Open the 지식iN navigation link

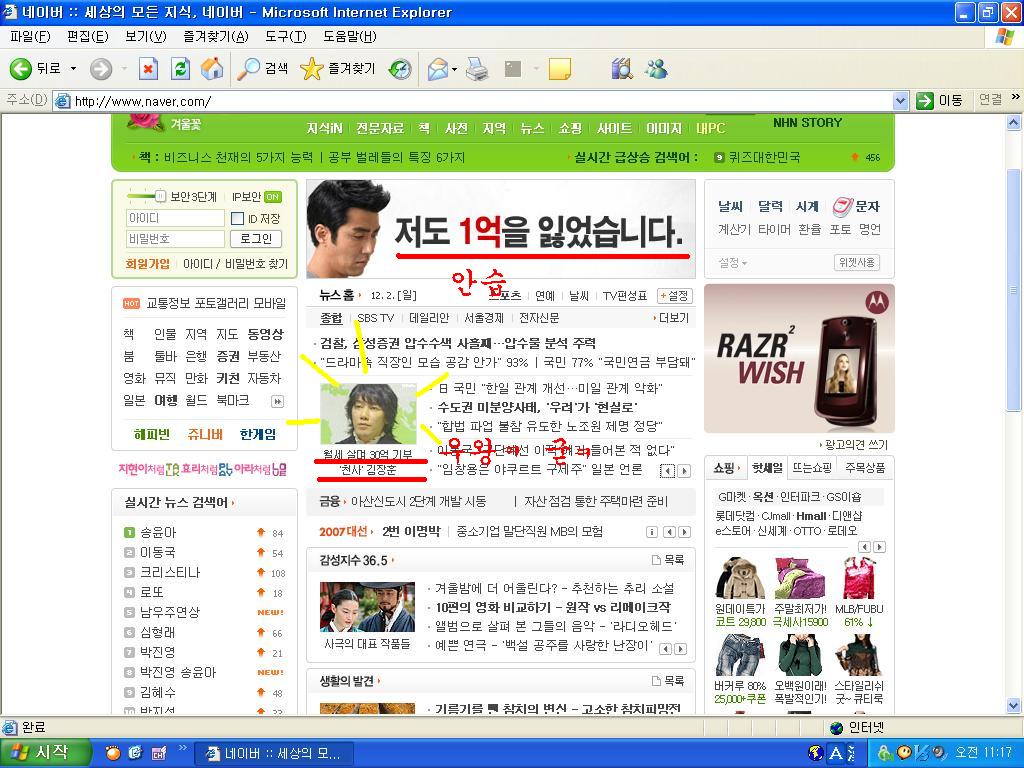coord(324,129)
